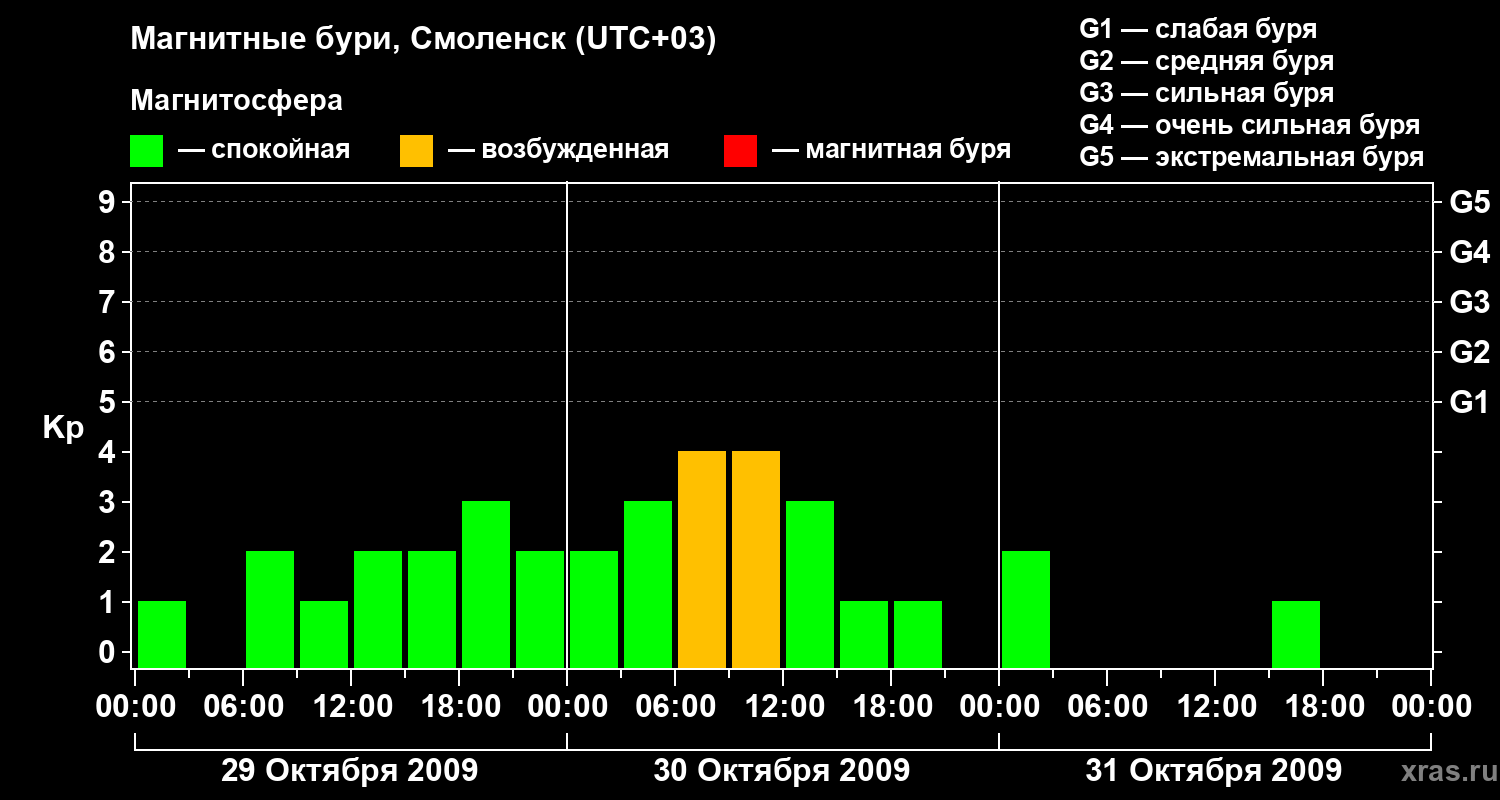Click the Kp 3 bar at 12:00 on 30 October
This screenshot has width=1500, height=800.
point(810,584)
